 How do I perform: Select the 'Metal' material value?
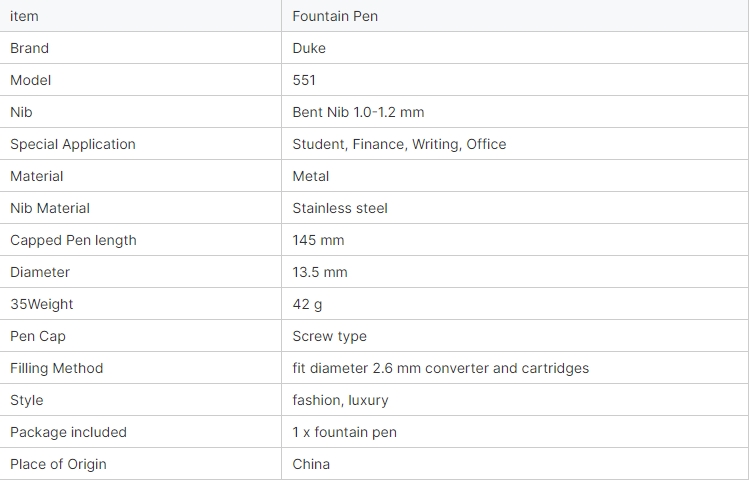[310, 176]
